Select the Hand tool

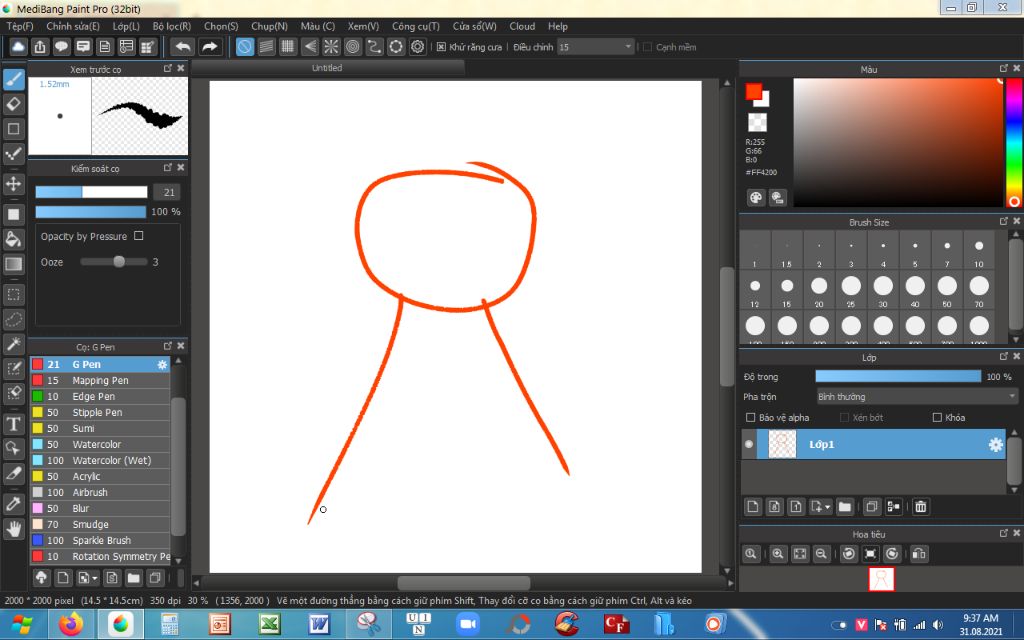pos(14,529)
